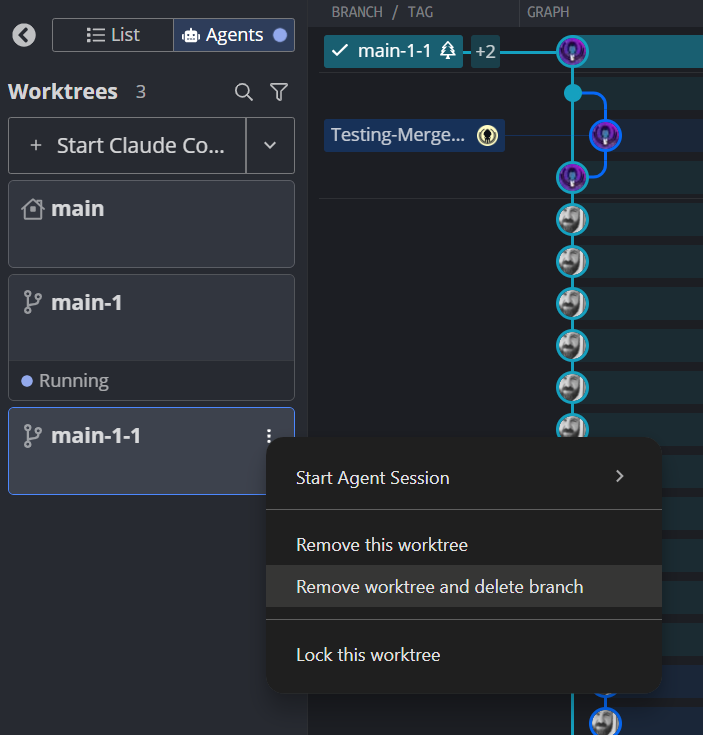The image size is (703, 735).
Task: Open worktree filter funnel icon
Action: (x=279, y=92)
